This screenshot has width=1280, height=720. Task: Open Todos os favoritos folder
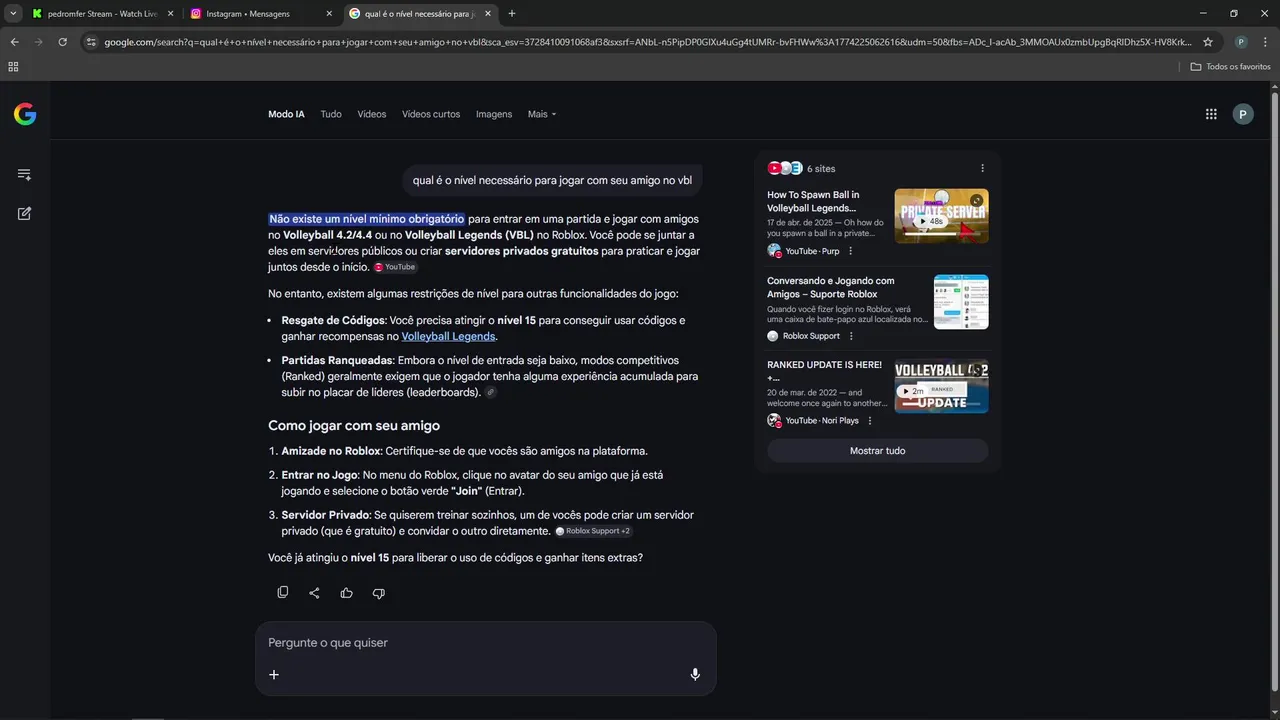1230,66
